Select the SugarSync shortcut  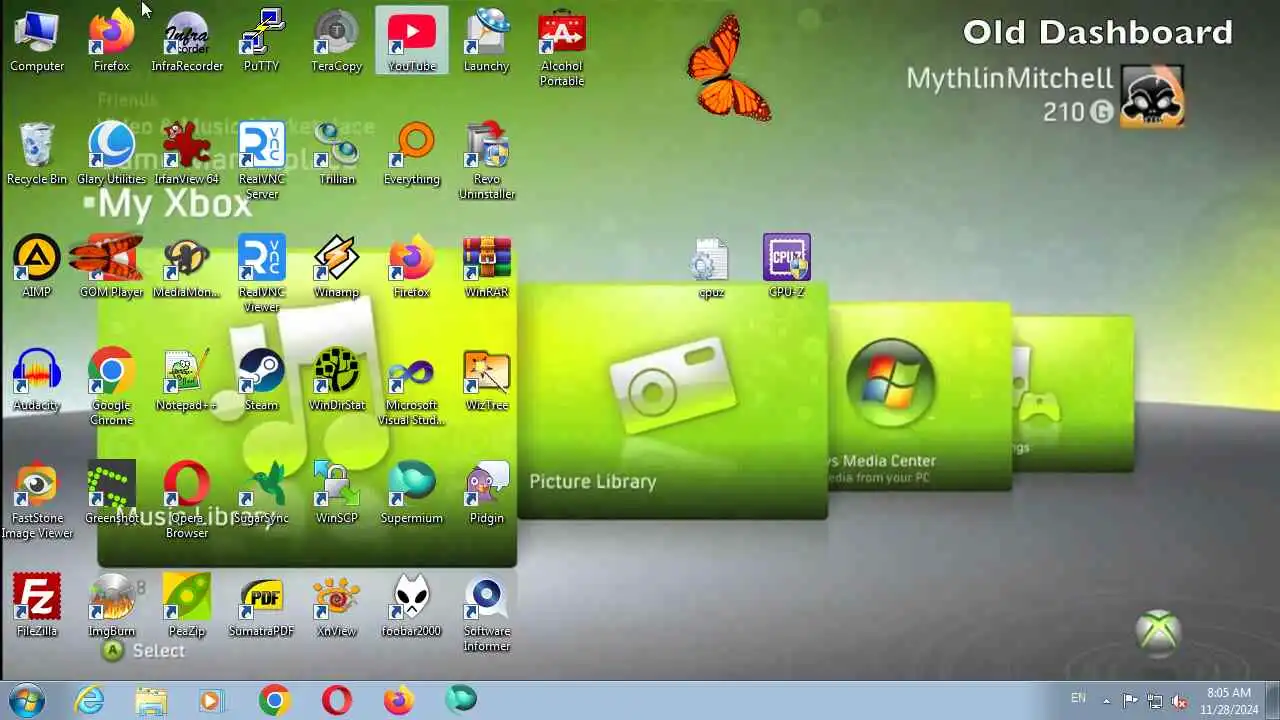[262, 492]
